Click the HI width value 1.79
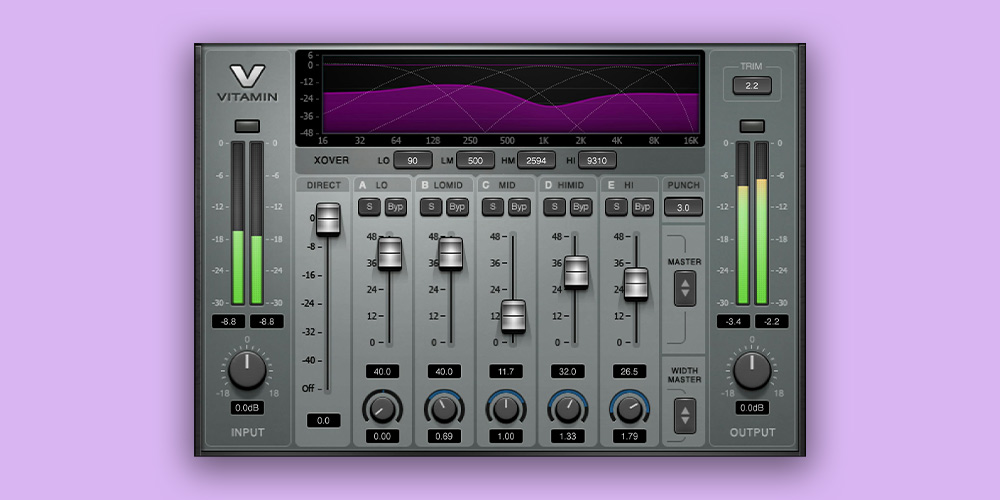1000x500 pixels. (629, 436)
